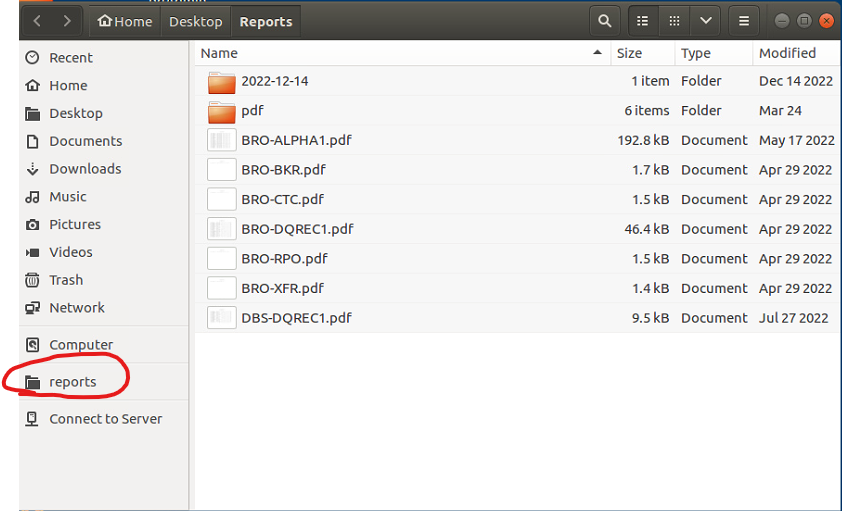
Task: Select the BRO-ALPHA1.pdf thumbnail
Action: pyautogui.click(x=221, y=140)
